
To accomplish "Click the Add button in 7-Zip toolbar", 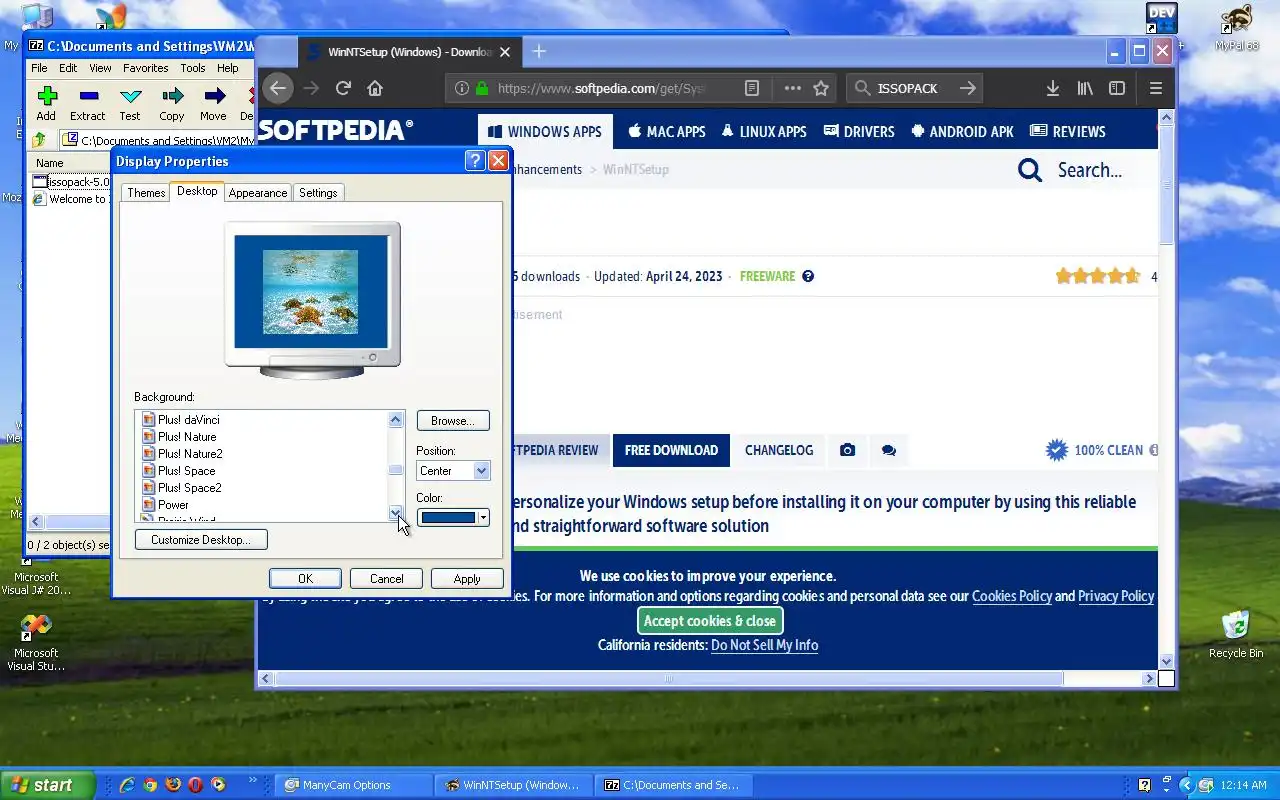I will click(x=46, y=103).
